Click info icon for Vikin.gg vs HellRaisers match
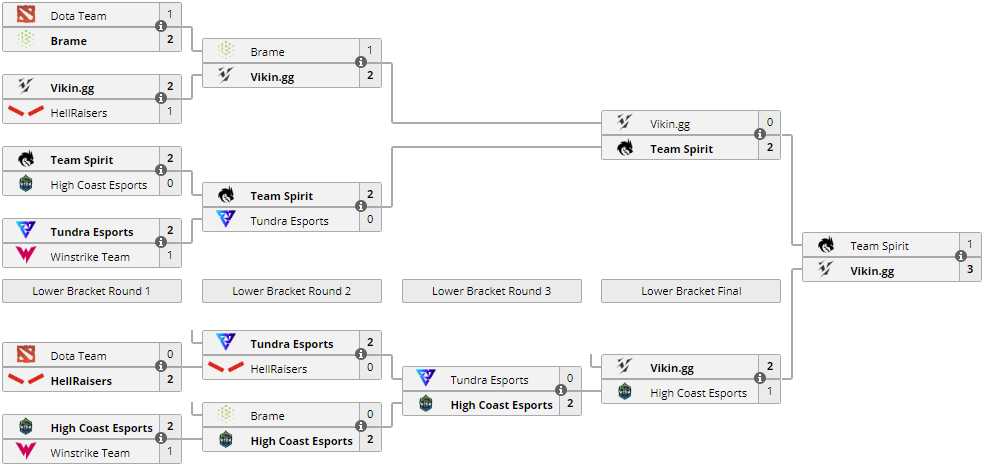 (161, 99)
